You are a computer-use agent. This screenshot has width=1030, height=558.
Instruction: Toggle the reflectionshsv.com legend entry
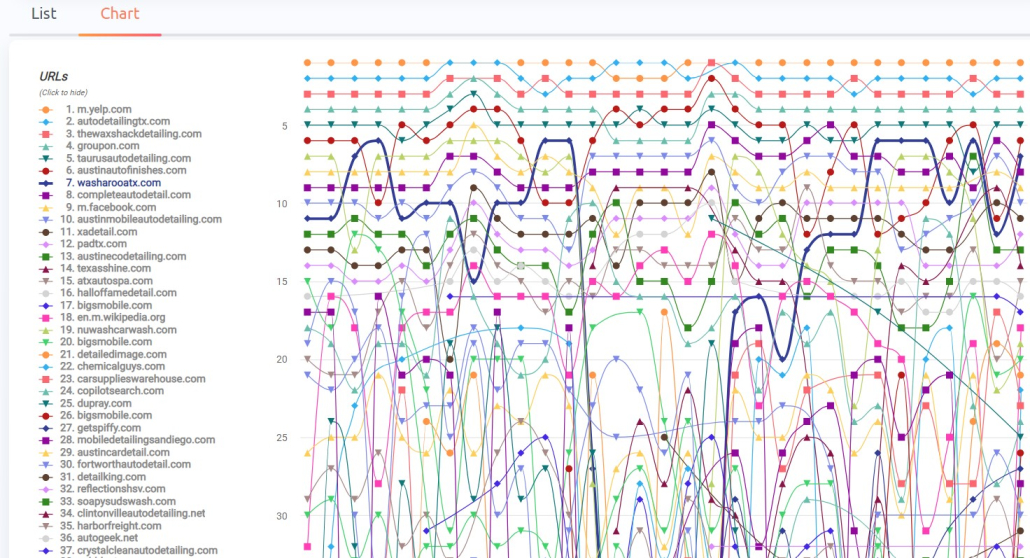pos(112,489)
